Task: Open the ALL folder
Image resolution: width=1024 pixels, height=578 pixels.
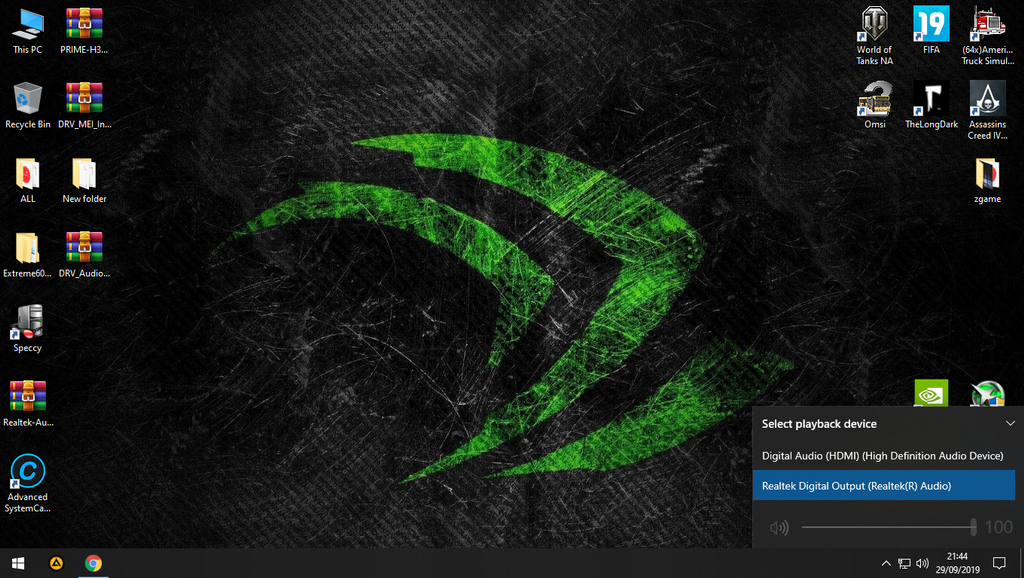Action: 27,180
